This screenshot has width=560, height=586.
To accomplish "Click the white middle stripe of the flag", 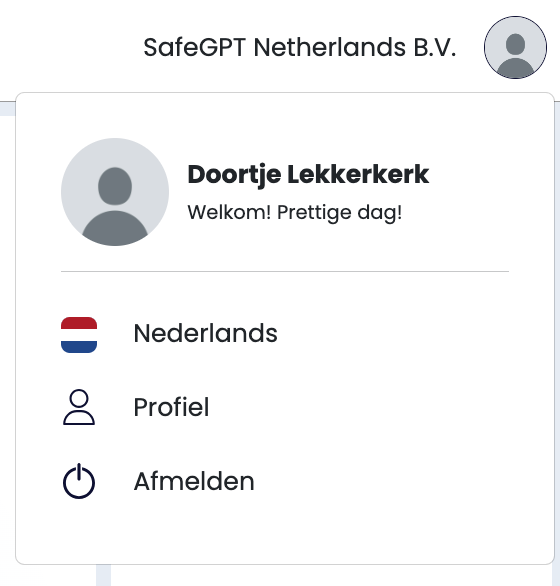I will pos(79,335).
